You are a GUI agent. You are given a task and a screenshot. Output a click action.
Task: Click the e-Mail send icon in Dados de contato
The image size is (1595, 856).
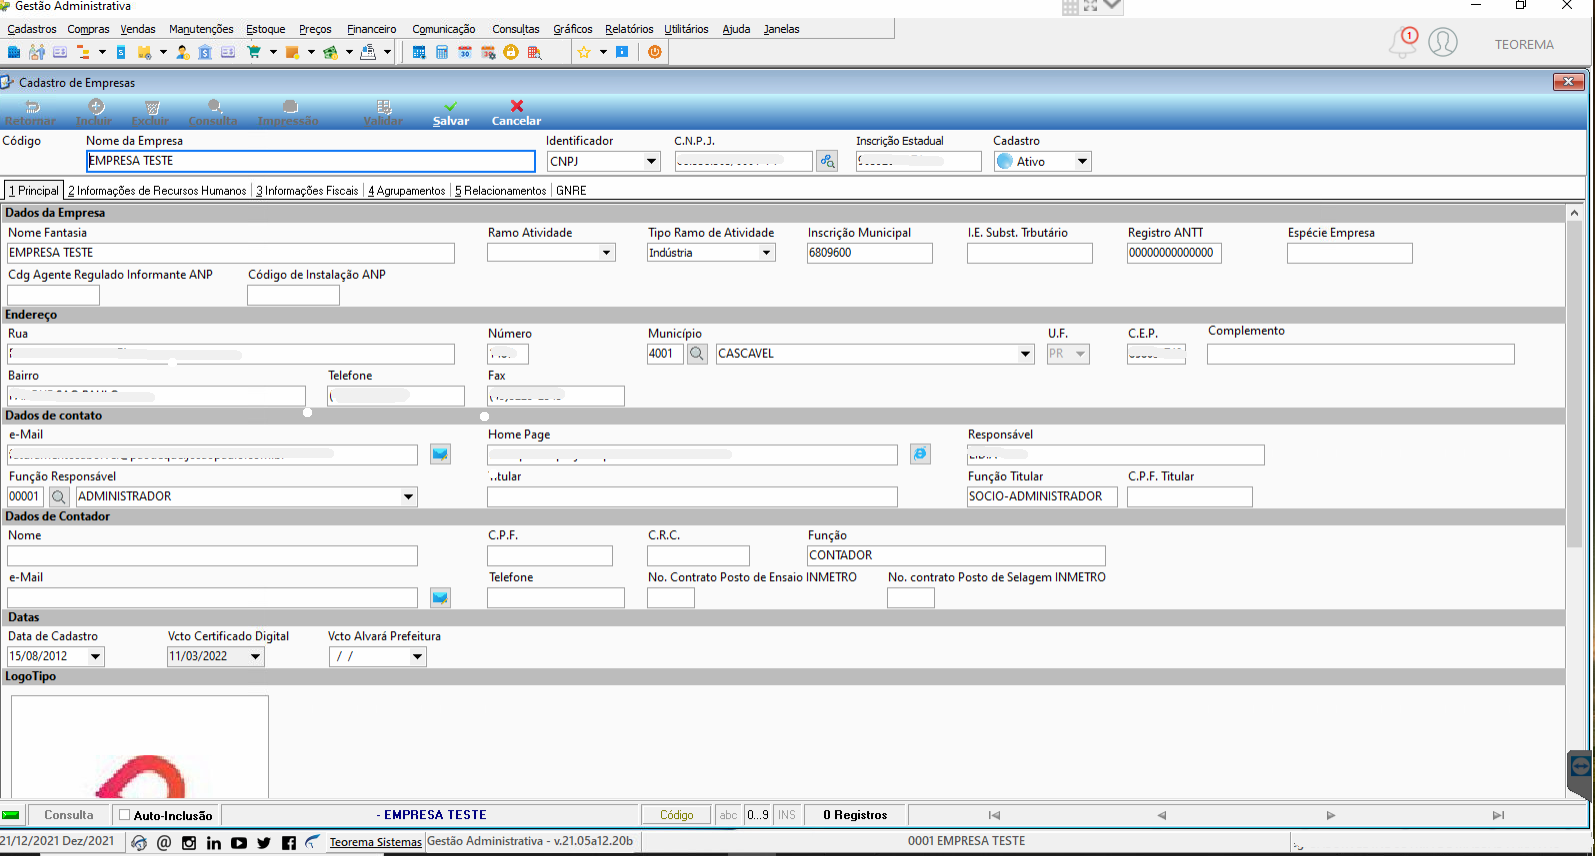tap(440, 455)
